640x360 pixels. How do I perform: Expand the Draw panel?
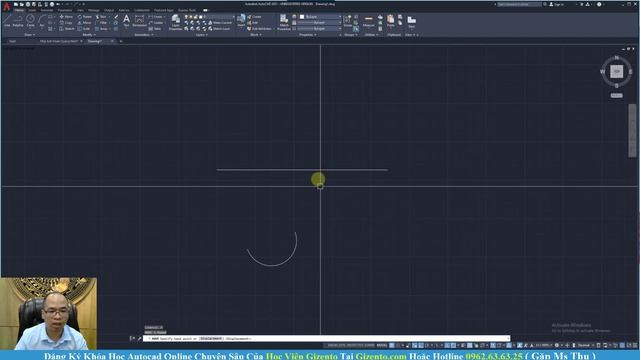pos(29,35)
